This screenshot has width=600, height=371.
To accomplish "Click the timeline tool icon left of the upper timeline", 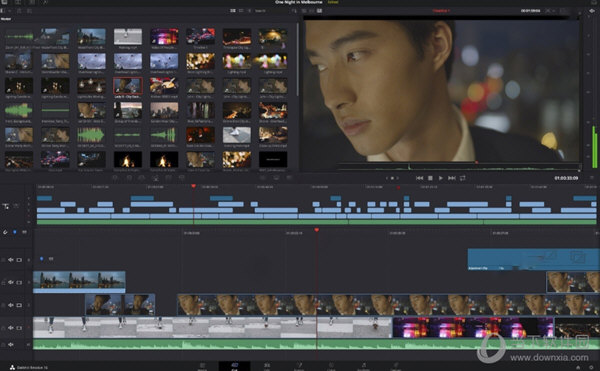I will [x=6, y=207].
